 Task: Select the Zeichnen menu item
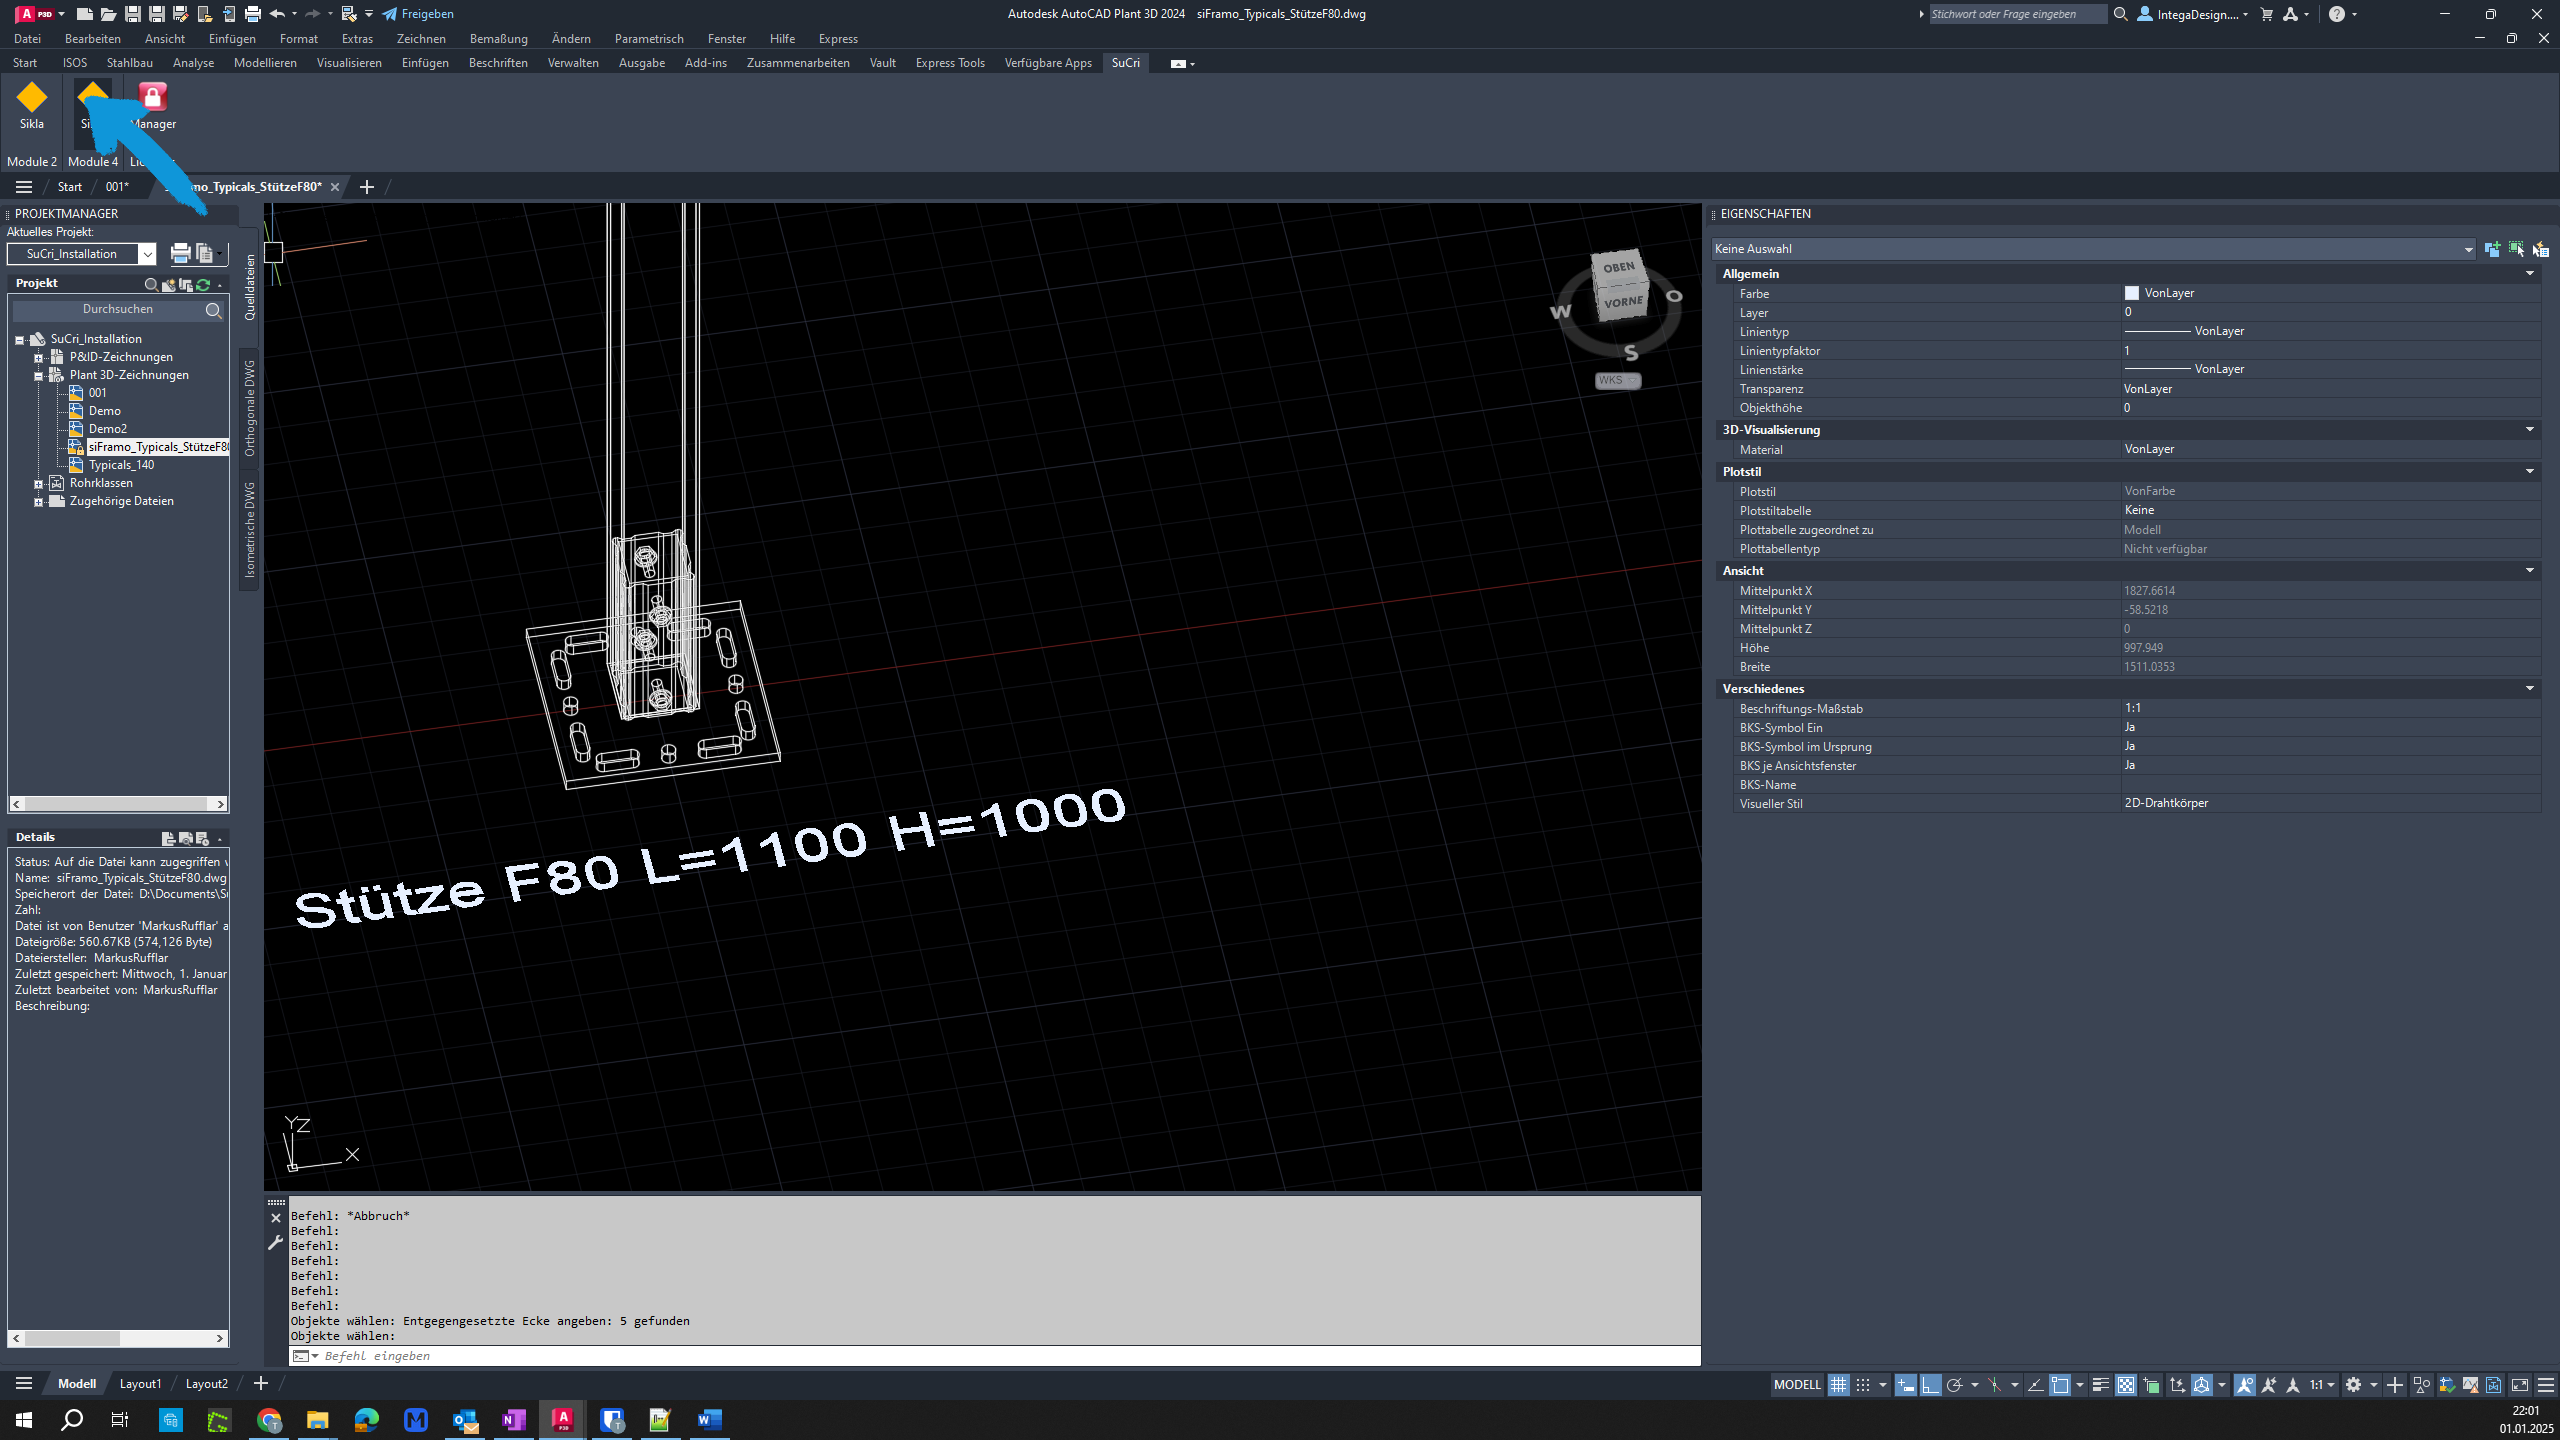(x=420, y=39)
